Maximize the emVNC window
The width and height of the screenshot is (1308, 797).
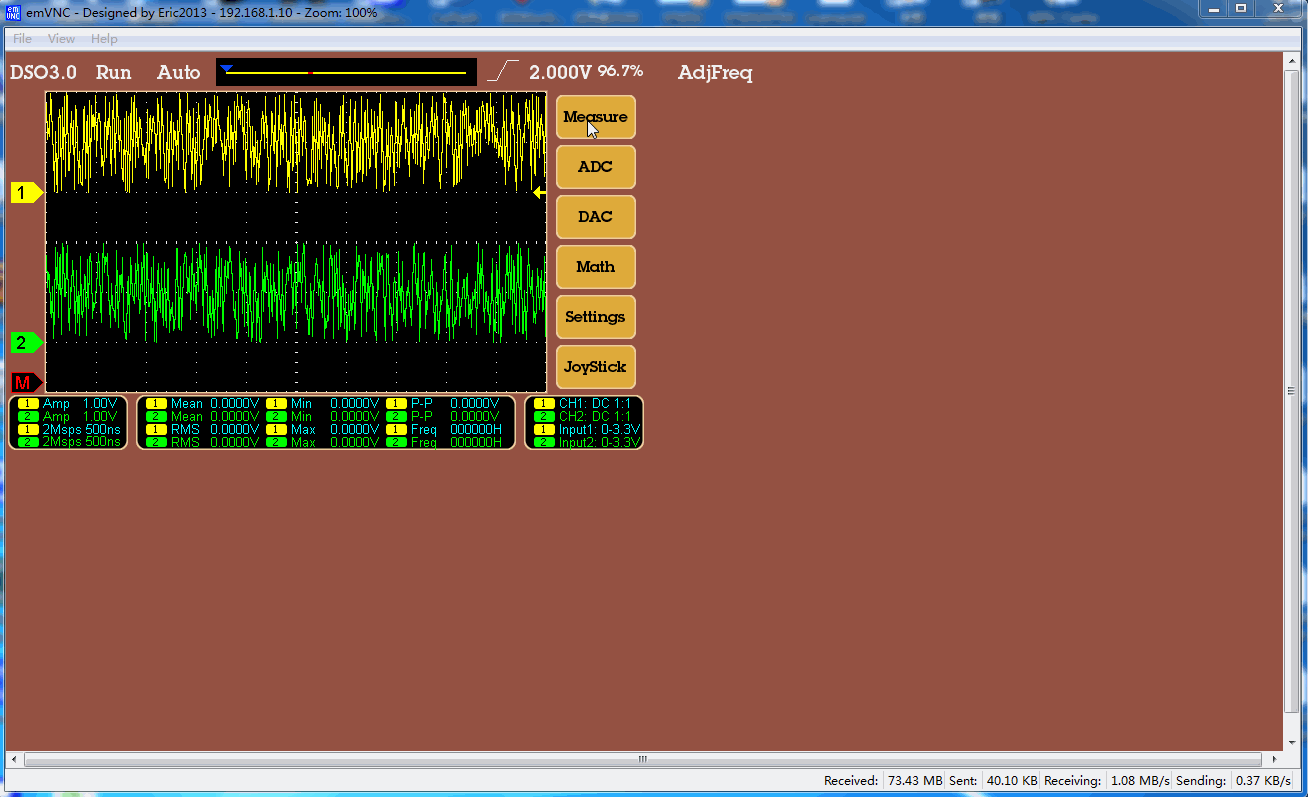[x=1241, y=8]
